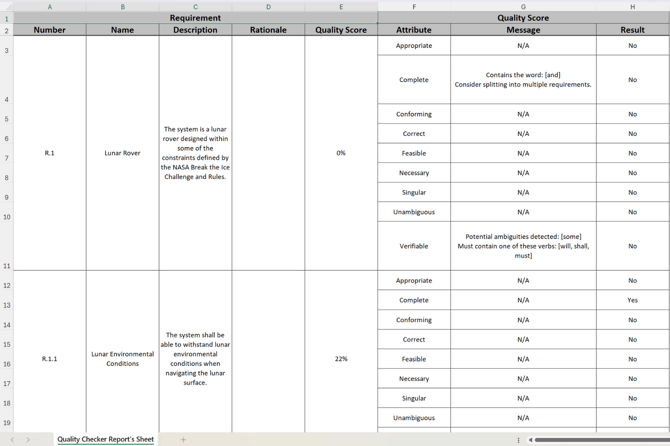Click the previous sheet navigation arrow
This screenshot has width=670, height=446.
[x=12, y=439]
